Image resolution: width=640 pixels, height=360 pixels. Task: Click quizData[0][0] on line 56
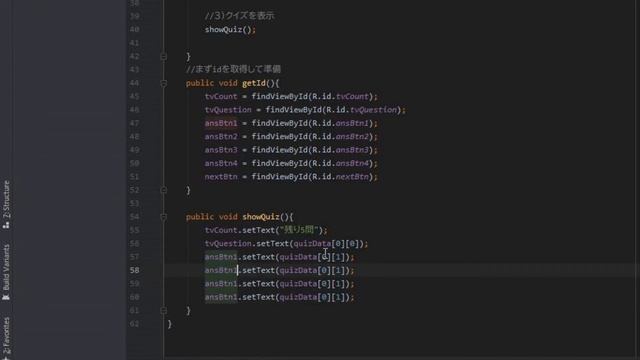pyautogui.click(x=326, y=244)
